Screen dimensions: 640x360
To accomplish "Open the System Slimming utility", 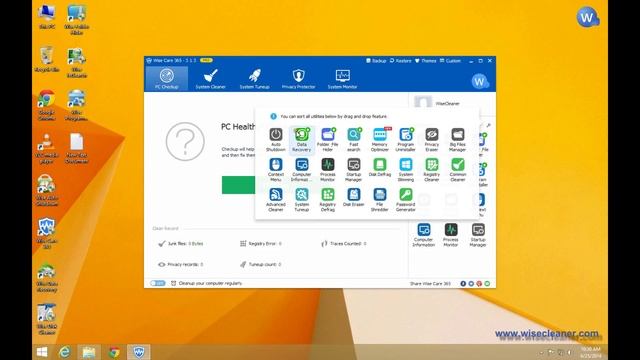I will coord(405,170).
